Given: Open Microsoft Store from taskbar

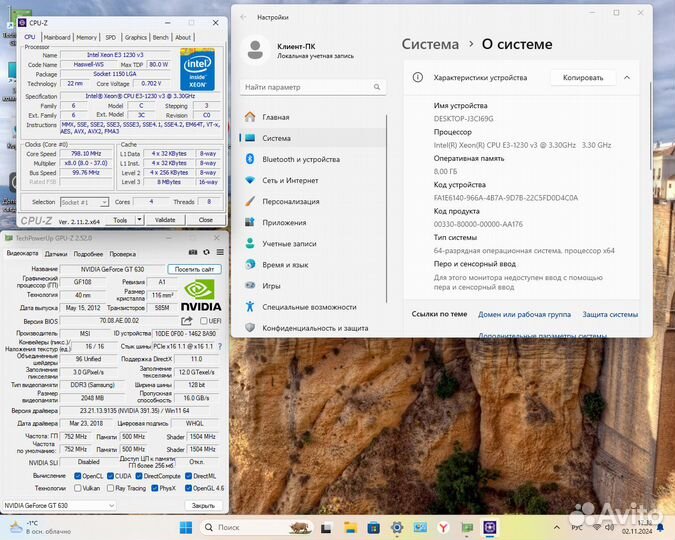Looking at the screenshot, I should [x=374, y=528].
